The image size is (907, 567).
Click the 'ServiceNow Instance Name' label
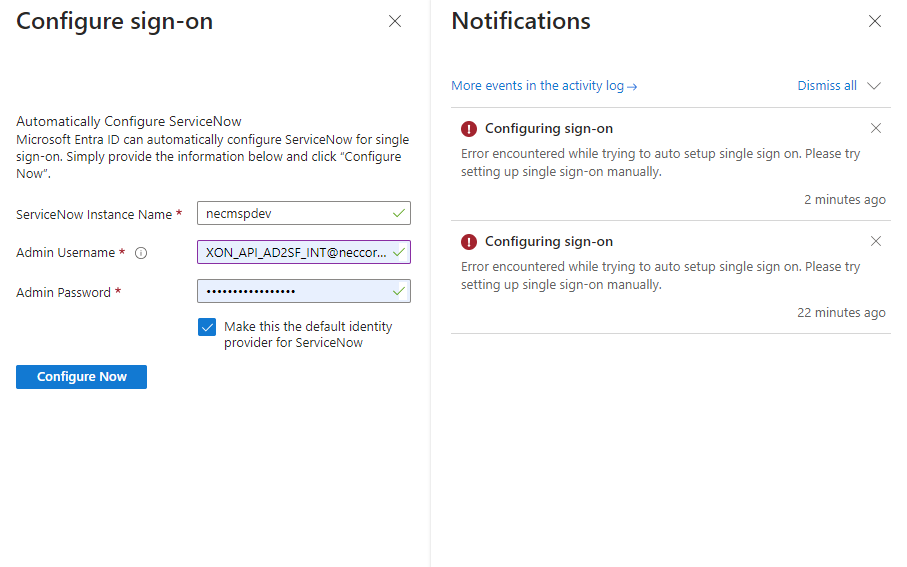(94, 215)
